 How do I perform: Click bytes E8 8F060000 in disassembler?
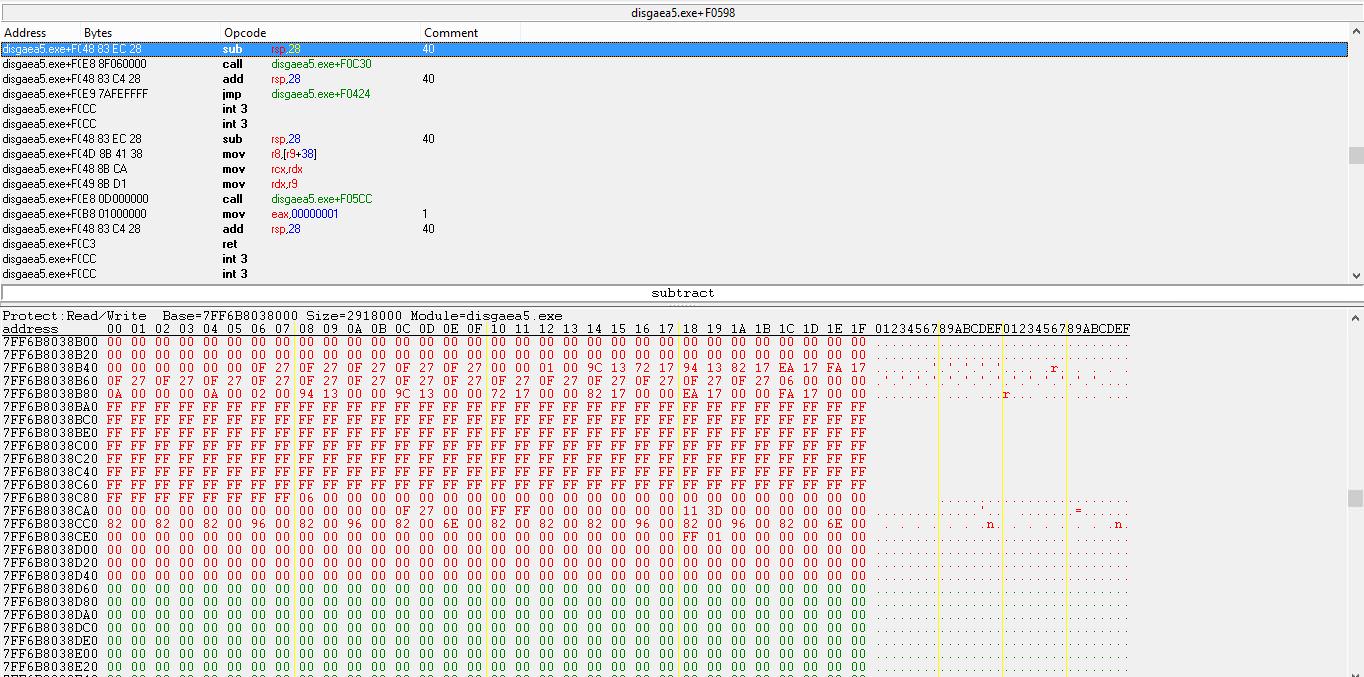113,64
